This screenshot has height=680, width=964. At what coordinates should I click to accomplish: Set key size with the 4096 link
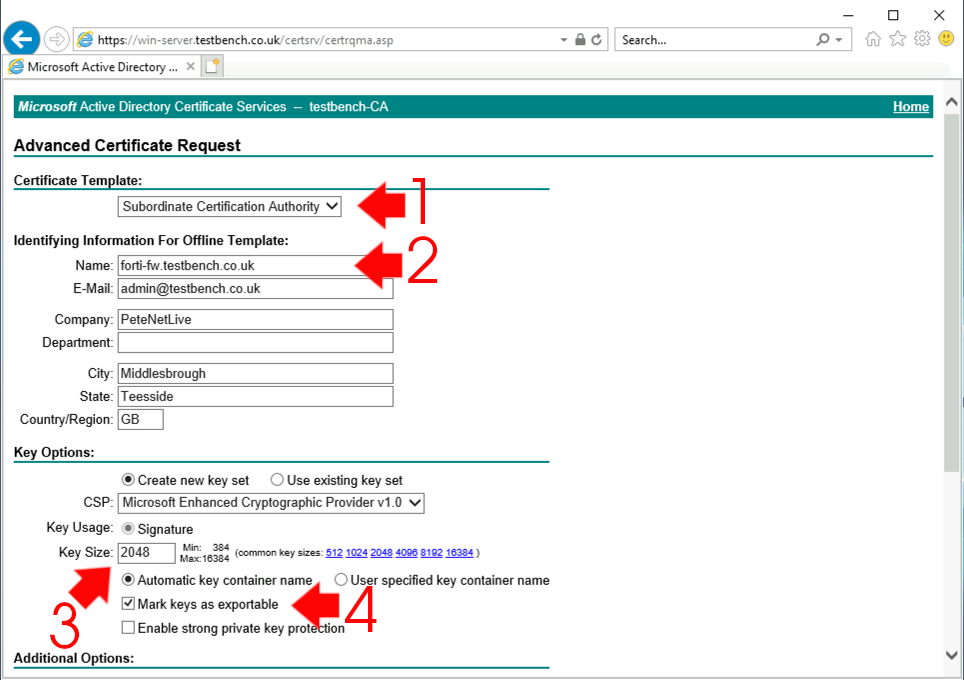pos(406,553)
